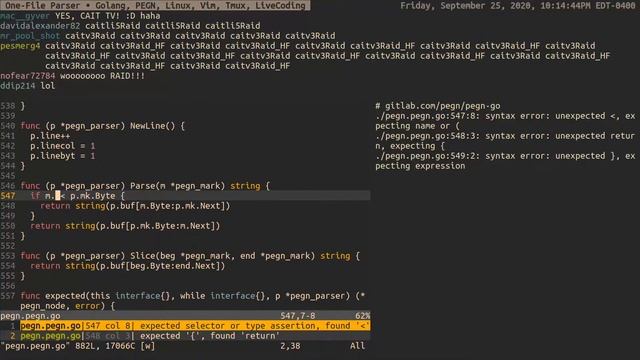Click the '62%' scroll percentage indicator
This screenshot has width=640, height=360.
pyautogui.click(x=362, y=316)
